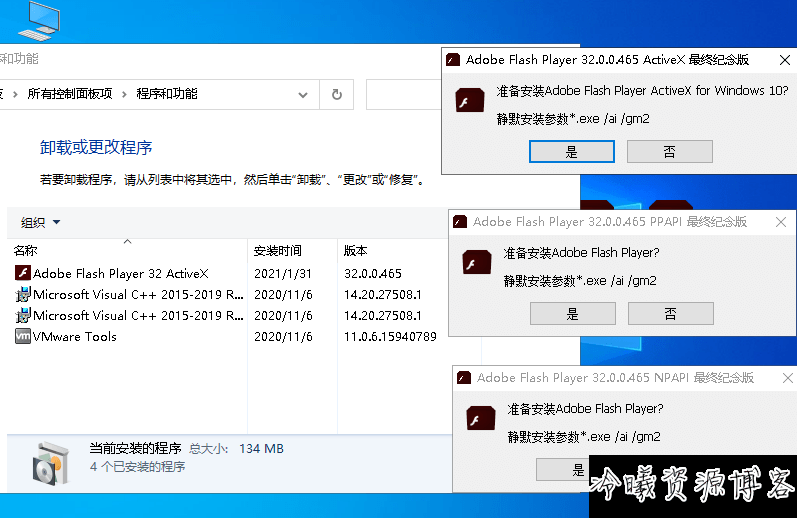Image resolution: width=797 pixels, height=518 pixels.
Task: Click the refresh button in address bar
Action: click(x=336, y=94)
